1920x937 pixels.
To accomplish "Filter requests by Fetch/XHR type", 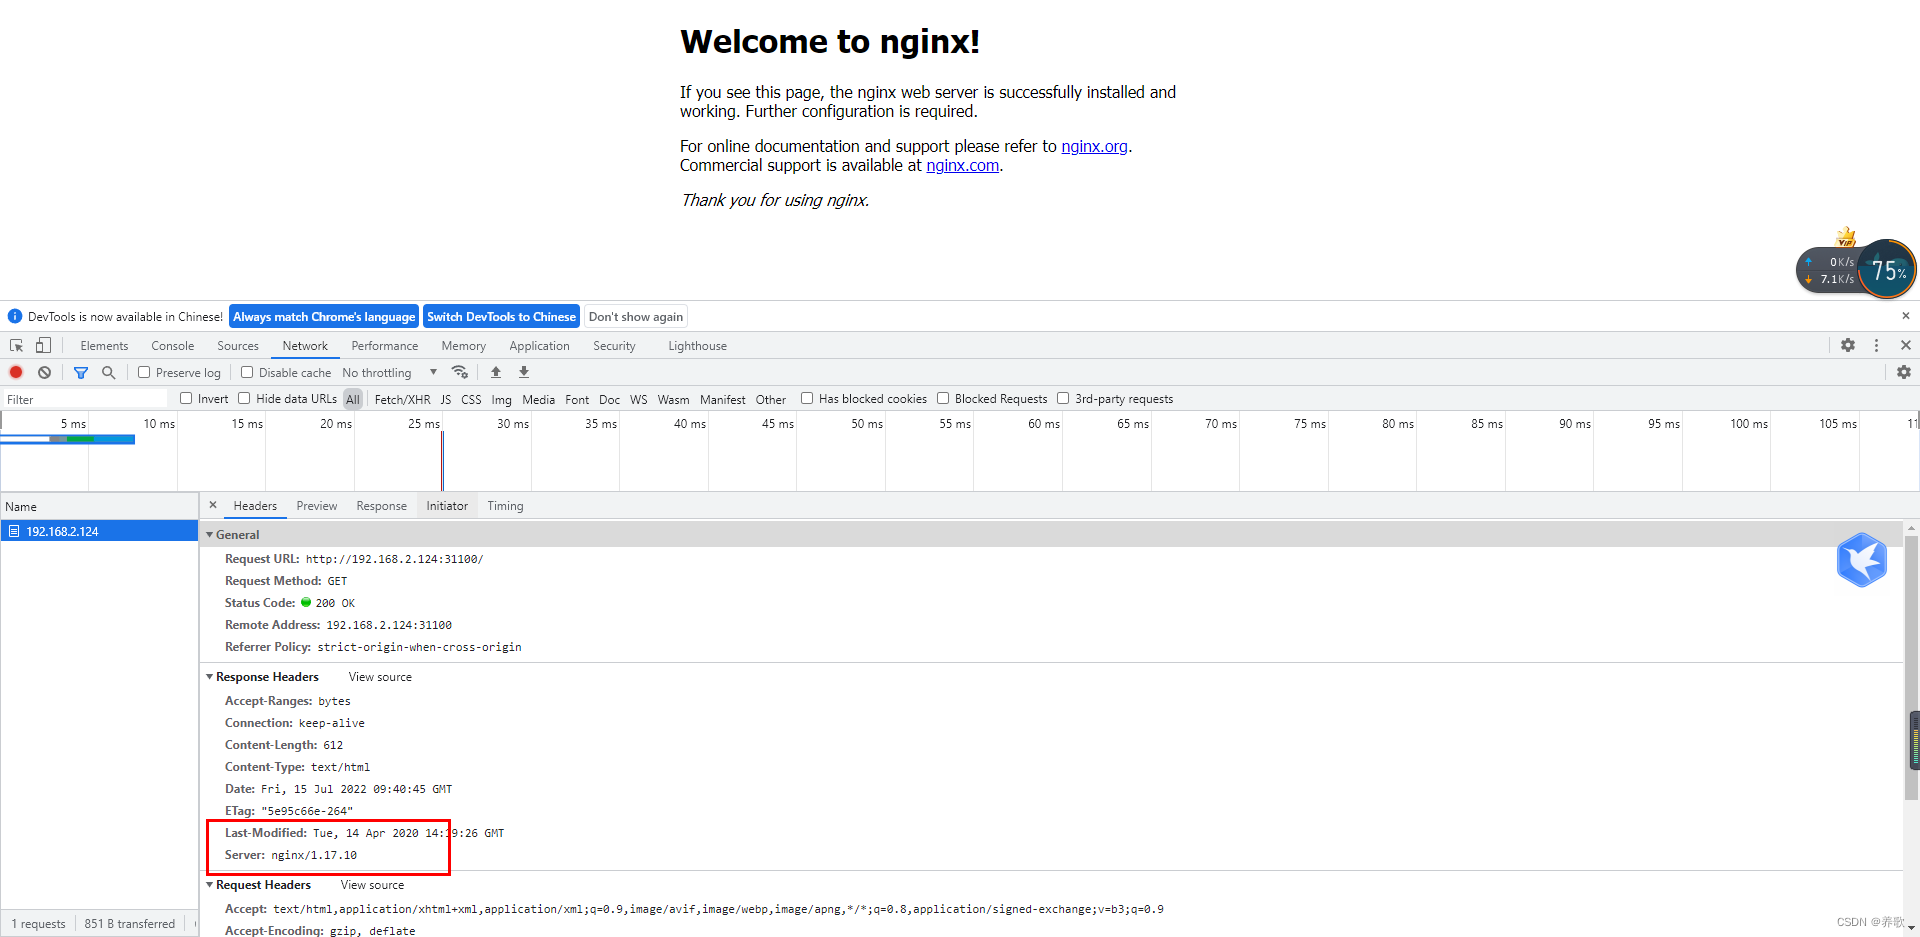I will pos(402,399).
